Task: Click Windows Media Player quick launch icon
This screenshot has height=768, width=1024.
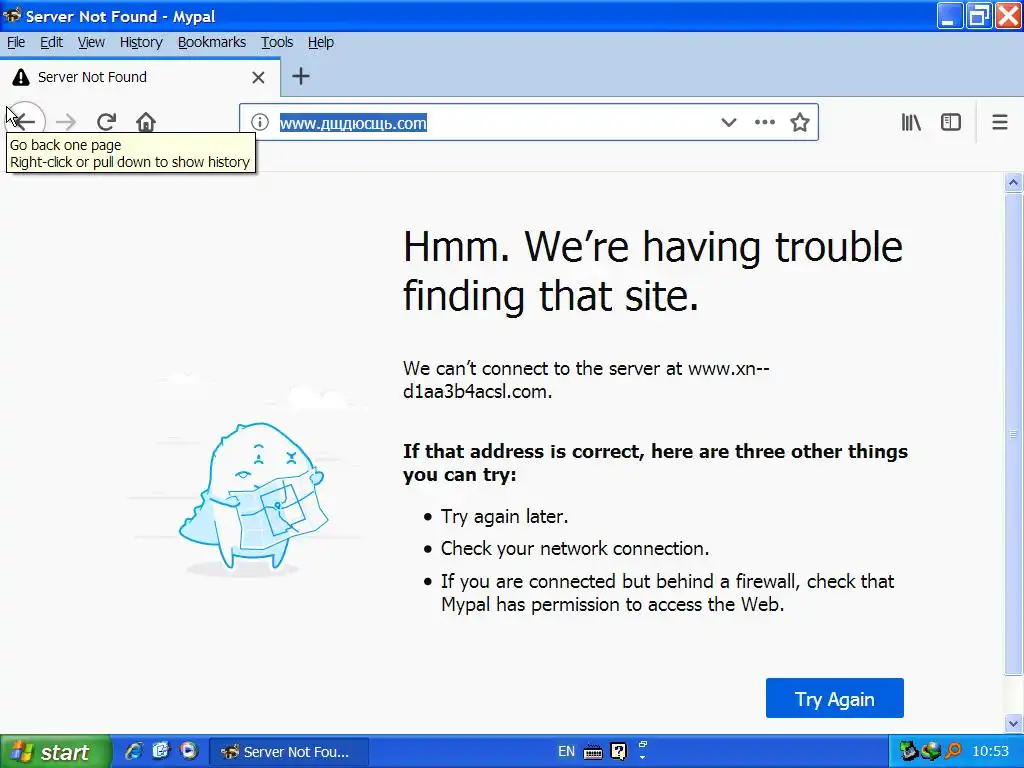Action: (x=189, y=751)
